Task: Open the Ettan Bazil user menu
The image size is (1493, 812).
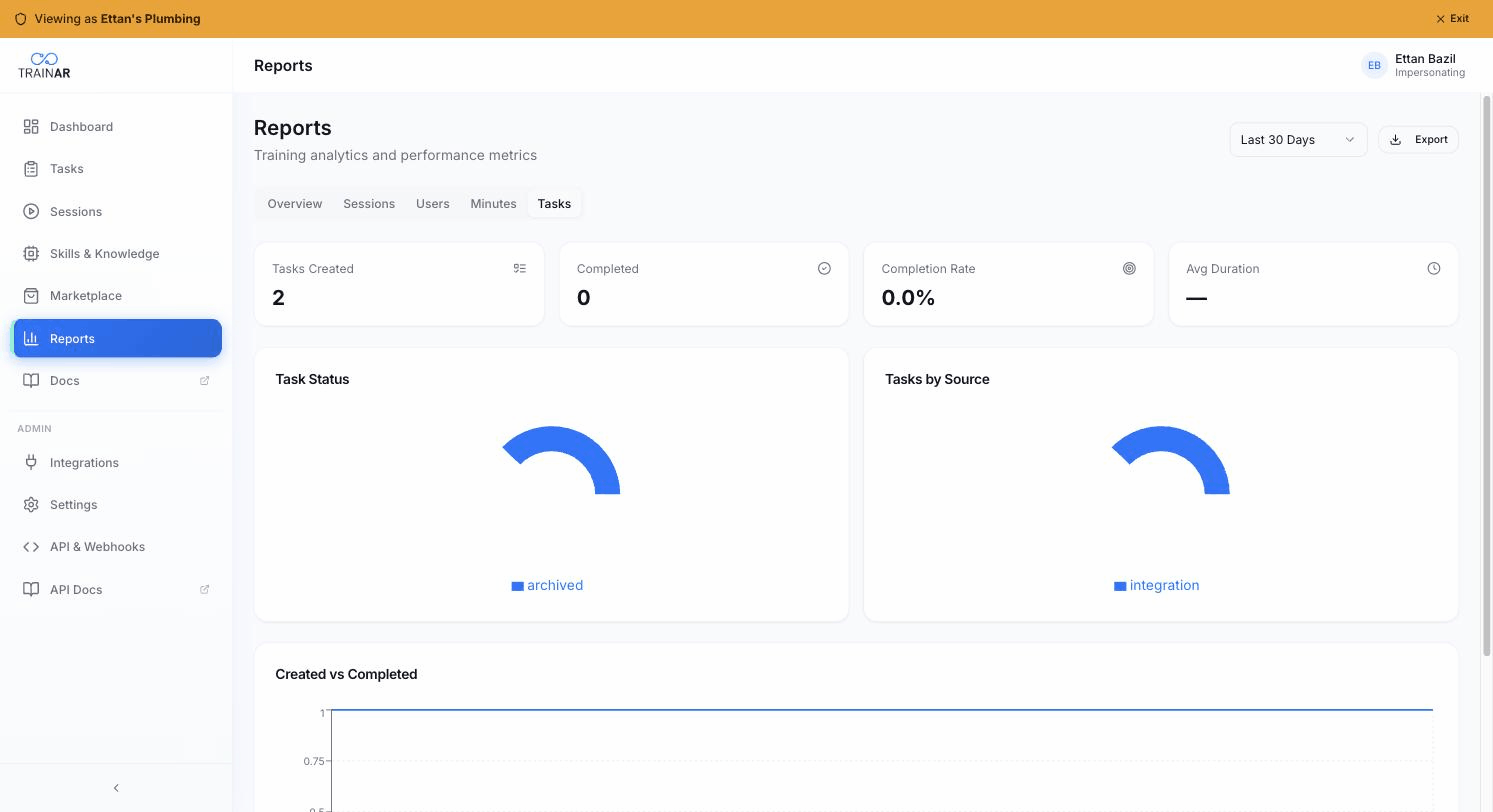Action: [x=1414, y=65]
